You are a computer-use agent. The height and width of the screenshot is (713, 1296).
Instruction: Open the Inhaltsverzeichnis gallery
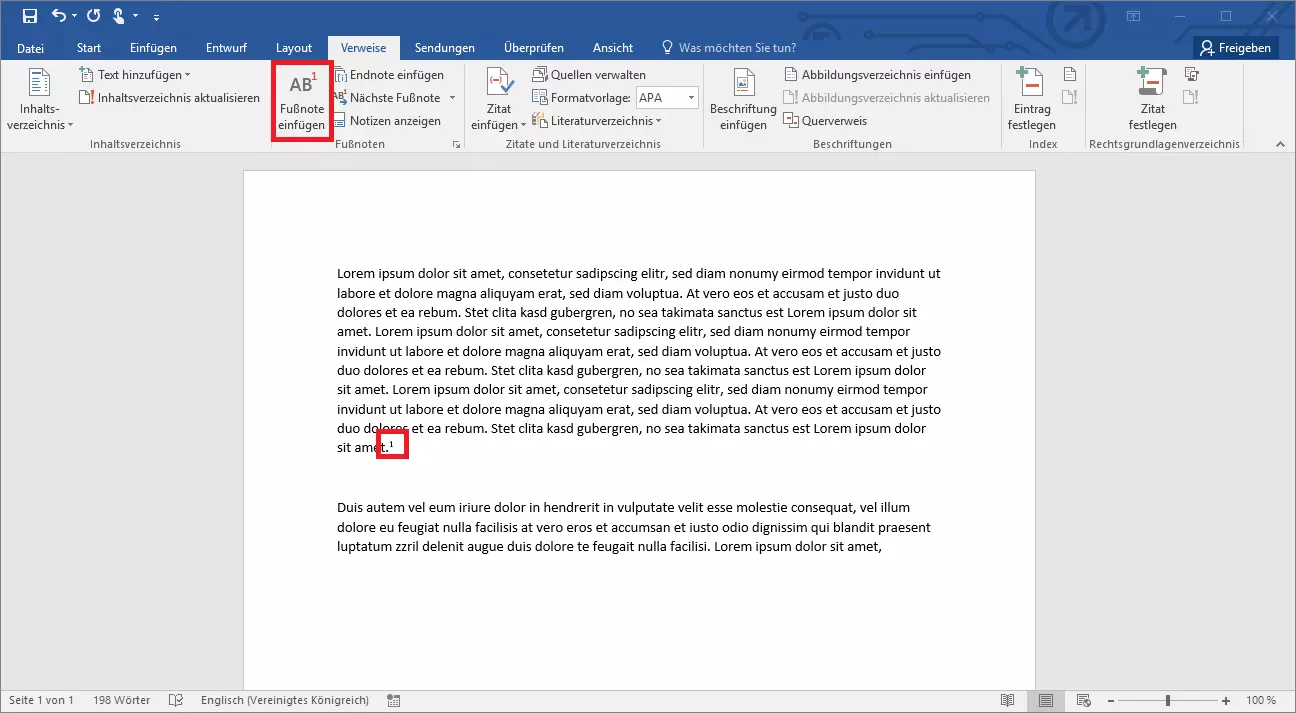click(40, 100)
